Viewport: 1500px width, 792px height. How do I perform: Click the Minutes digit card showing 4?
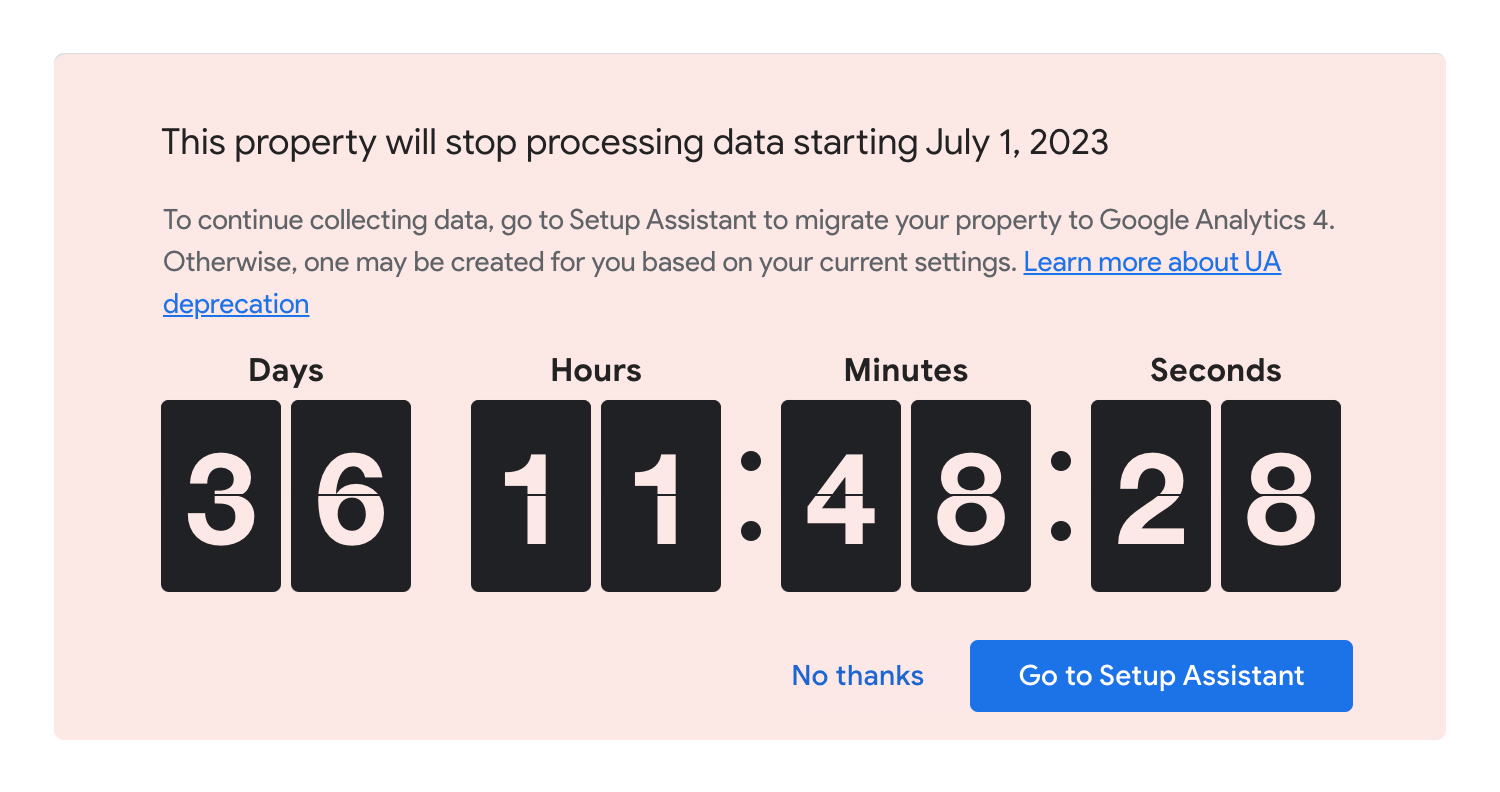pyautogui.click(x=841, y=496)
